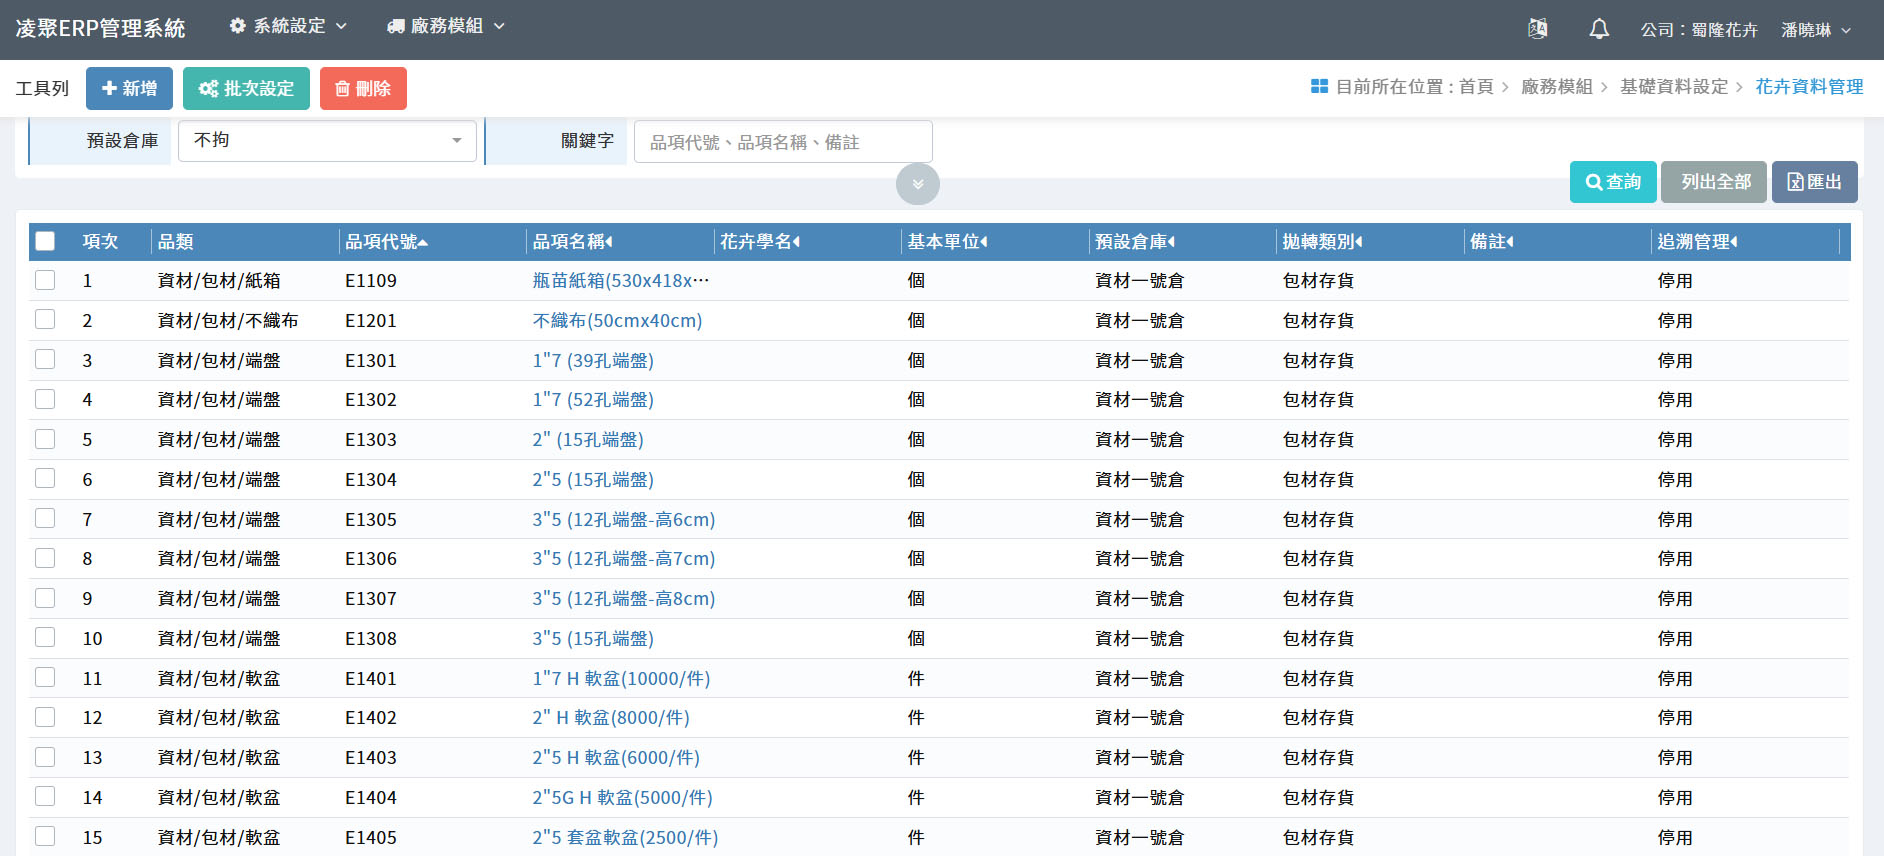Open the 潘曉琳 user account dropdown

pos(1816,30)
